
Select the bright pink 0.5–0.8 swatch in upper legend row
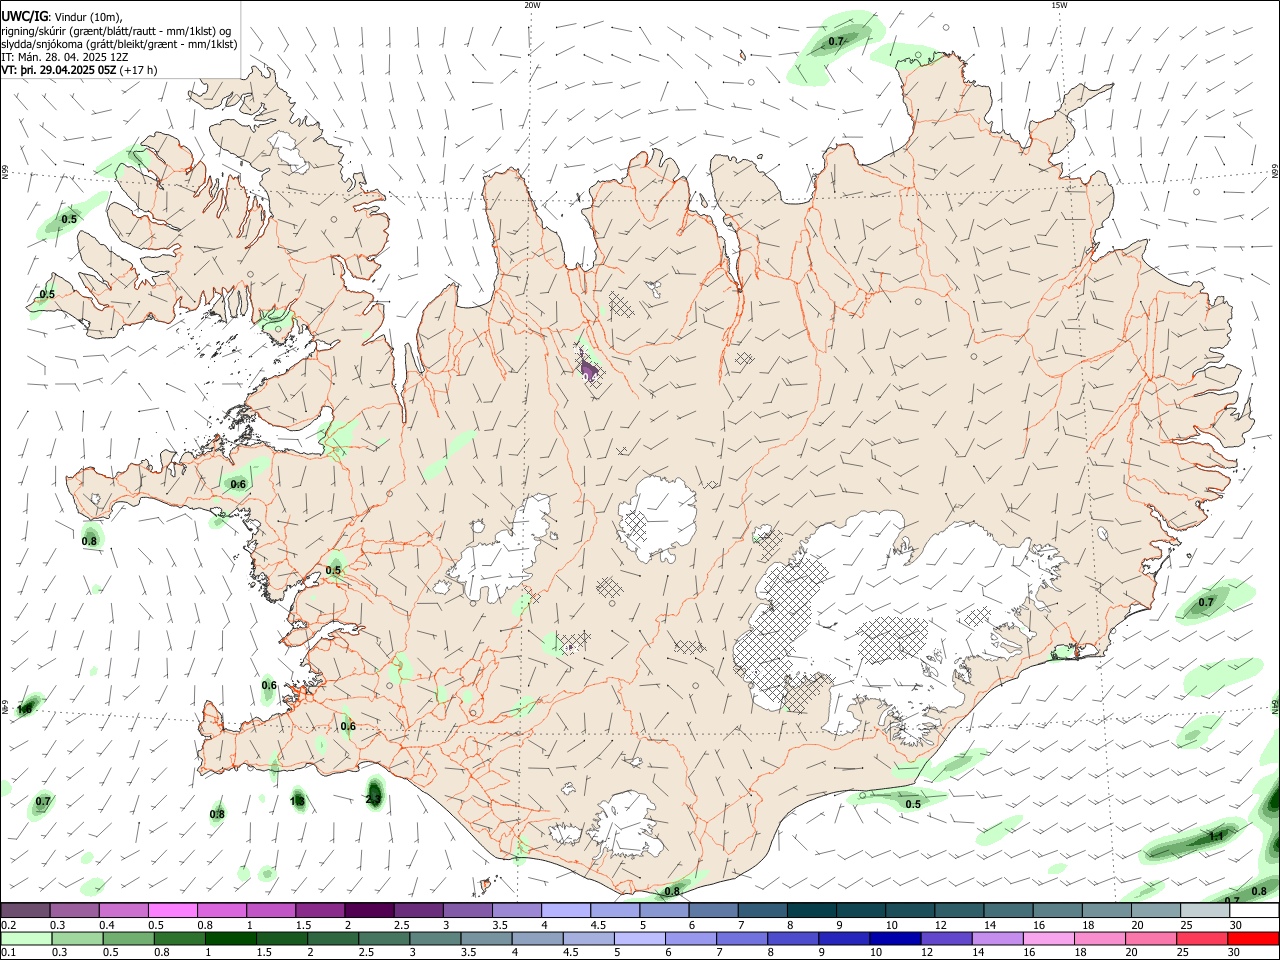(x=173, y=910)
